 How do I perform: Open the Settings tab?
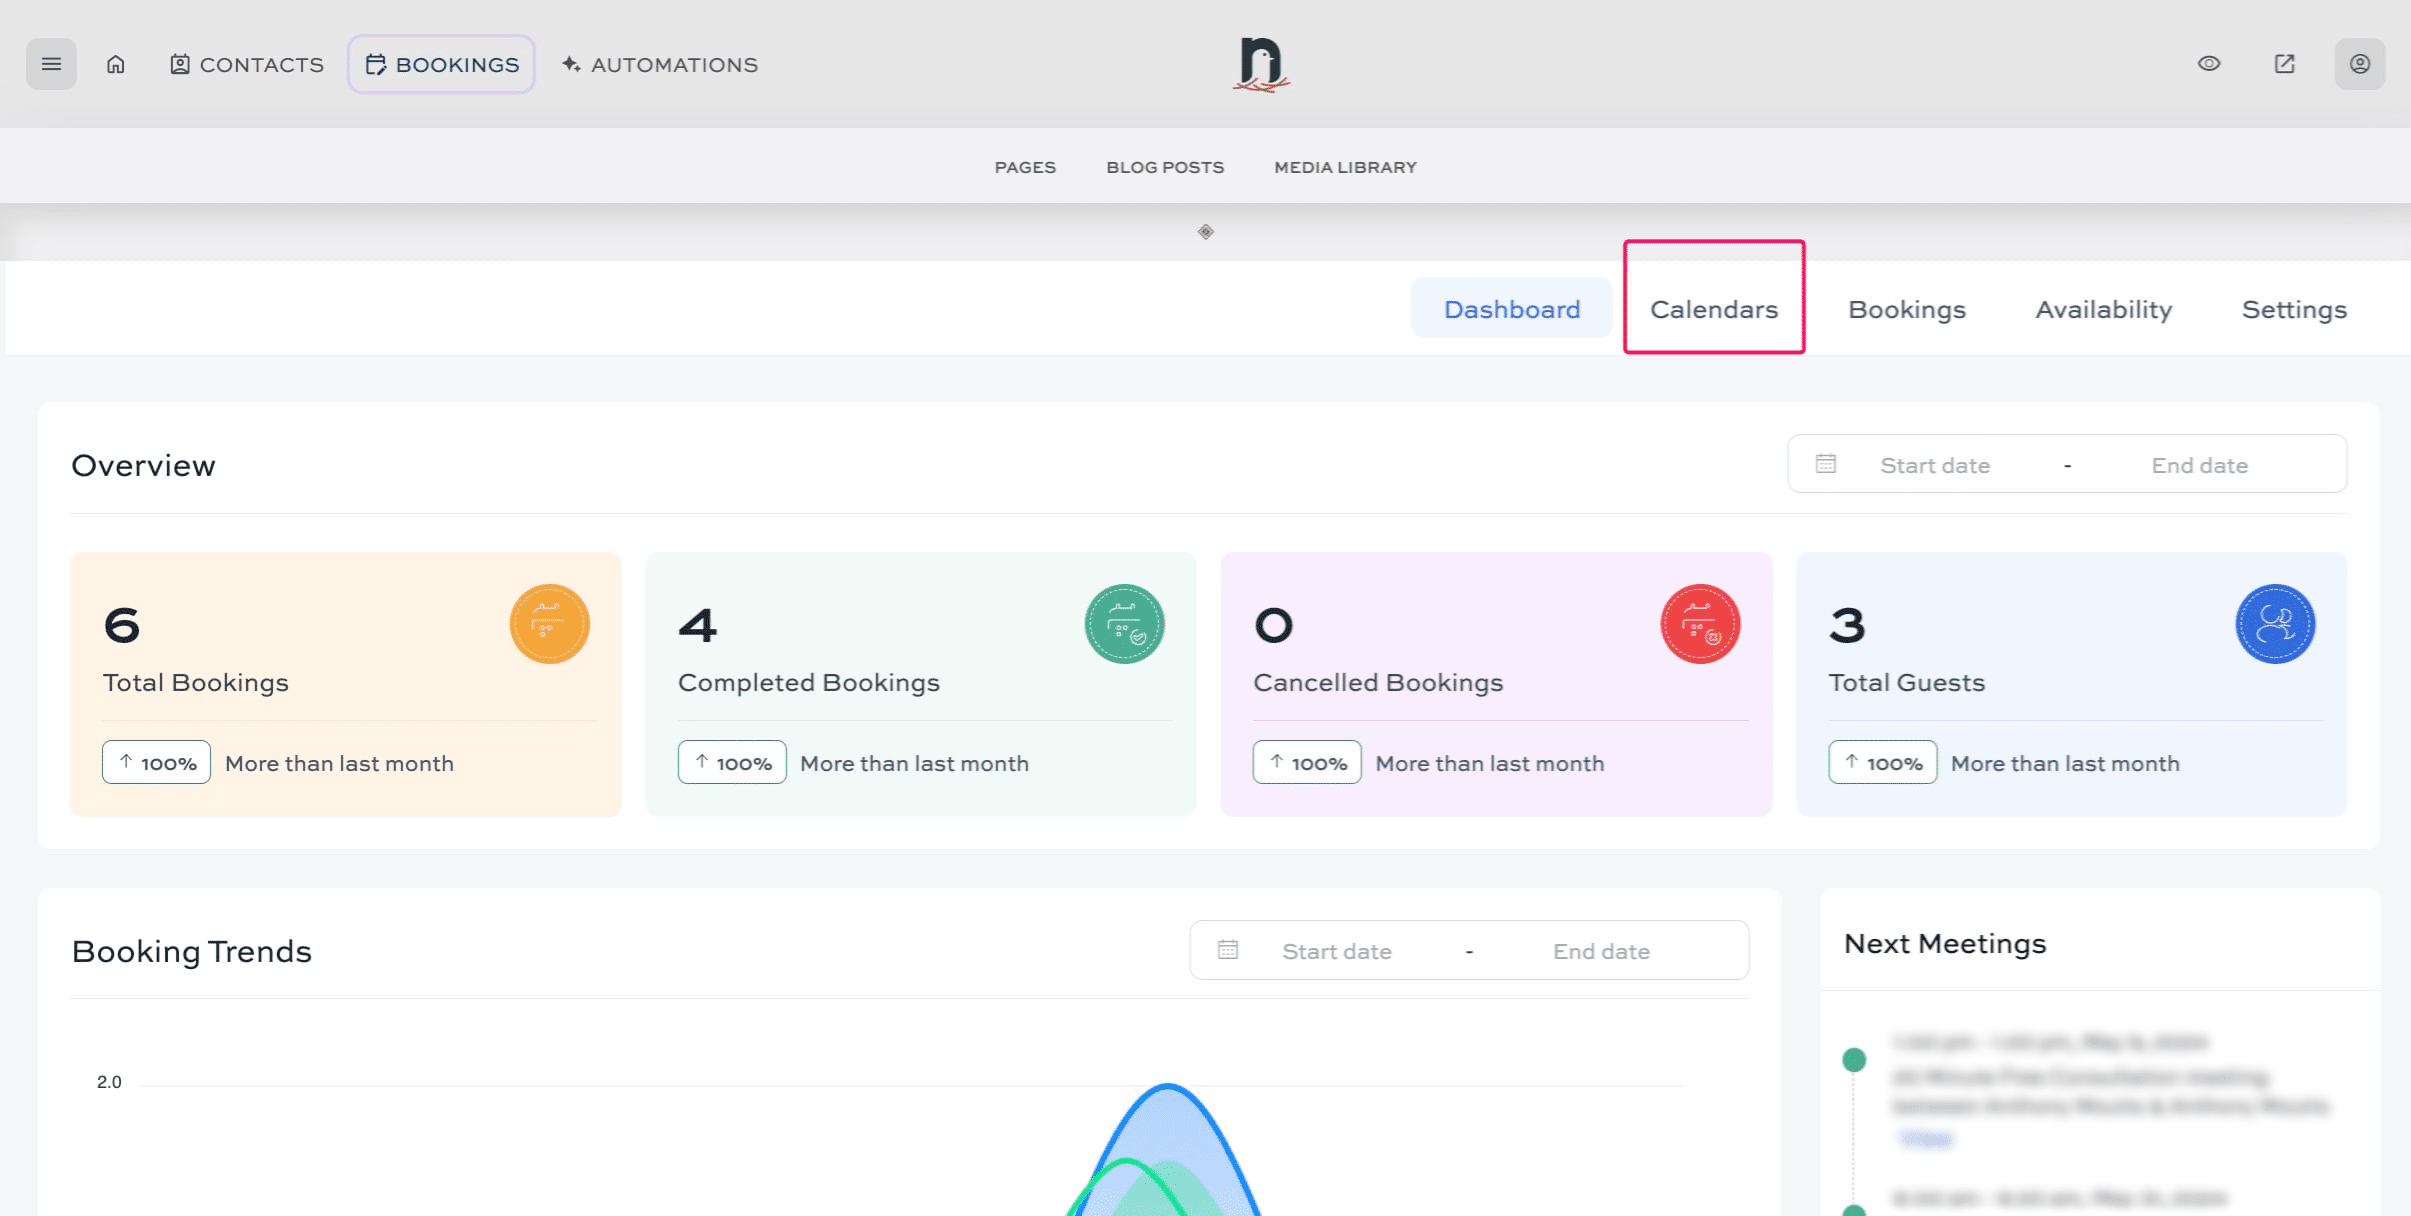pyautogui.click(x=2294, y=309)
